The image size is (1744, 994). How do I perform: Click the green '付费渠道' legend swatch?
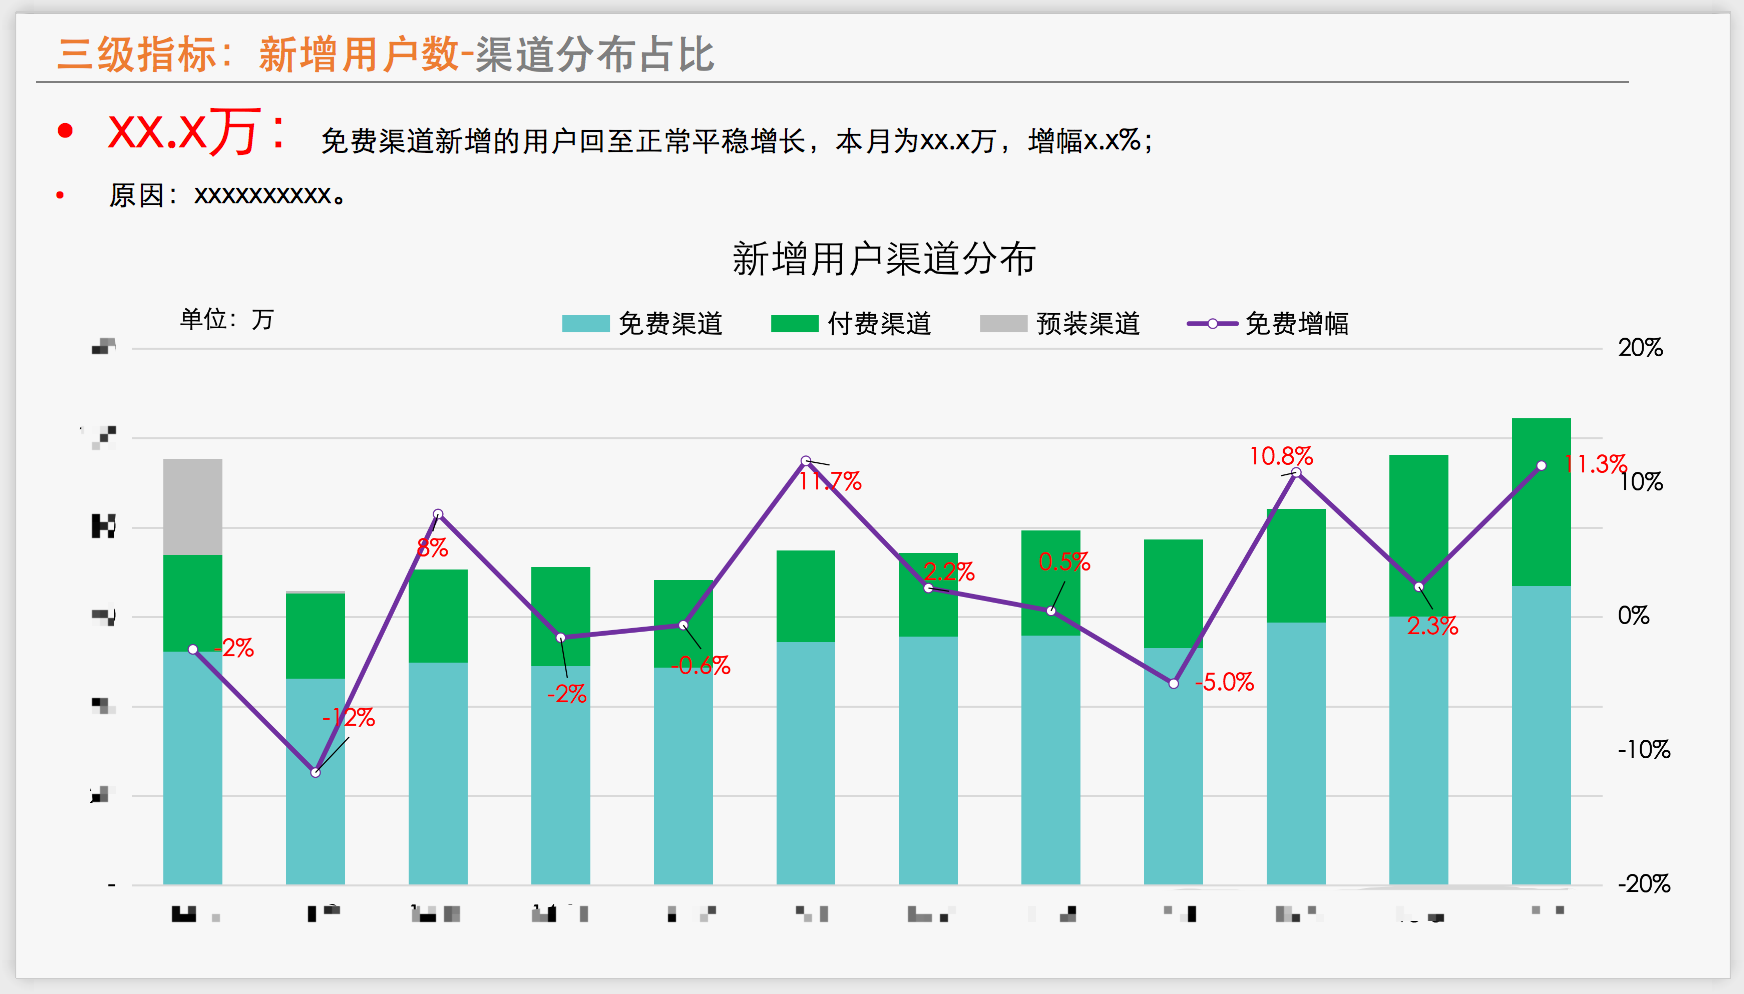click(794, 323)
